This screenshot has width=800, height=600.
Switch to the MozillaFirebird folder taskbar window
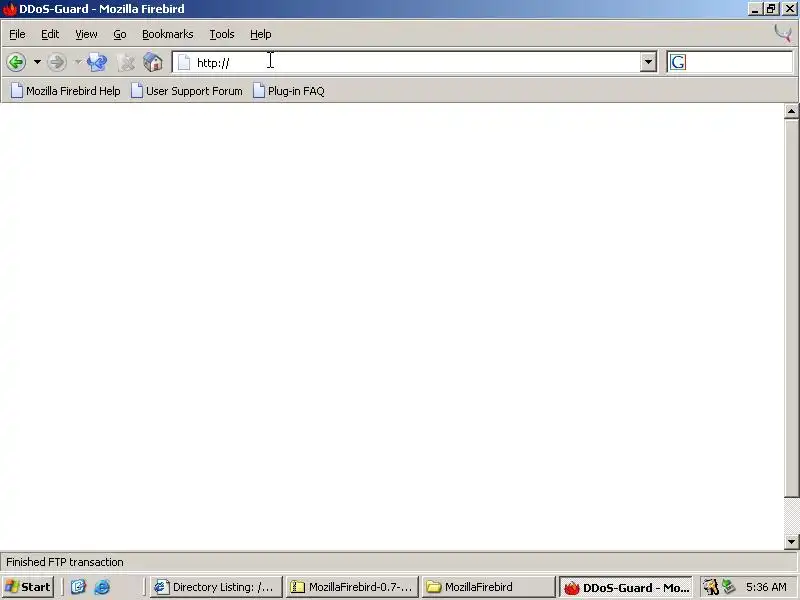pyautogui.click(x=488, y=587)
